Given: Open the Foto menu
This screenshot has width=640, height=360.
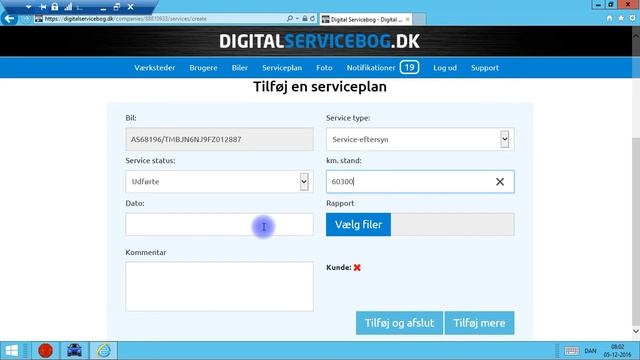Looking at the screenshot, I should coord(324,68).
